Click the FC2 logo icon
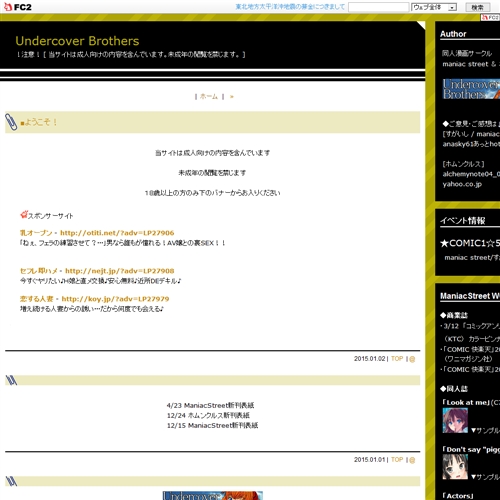500x500 pixels. (x=18, y=7)
